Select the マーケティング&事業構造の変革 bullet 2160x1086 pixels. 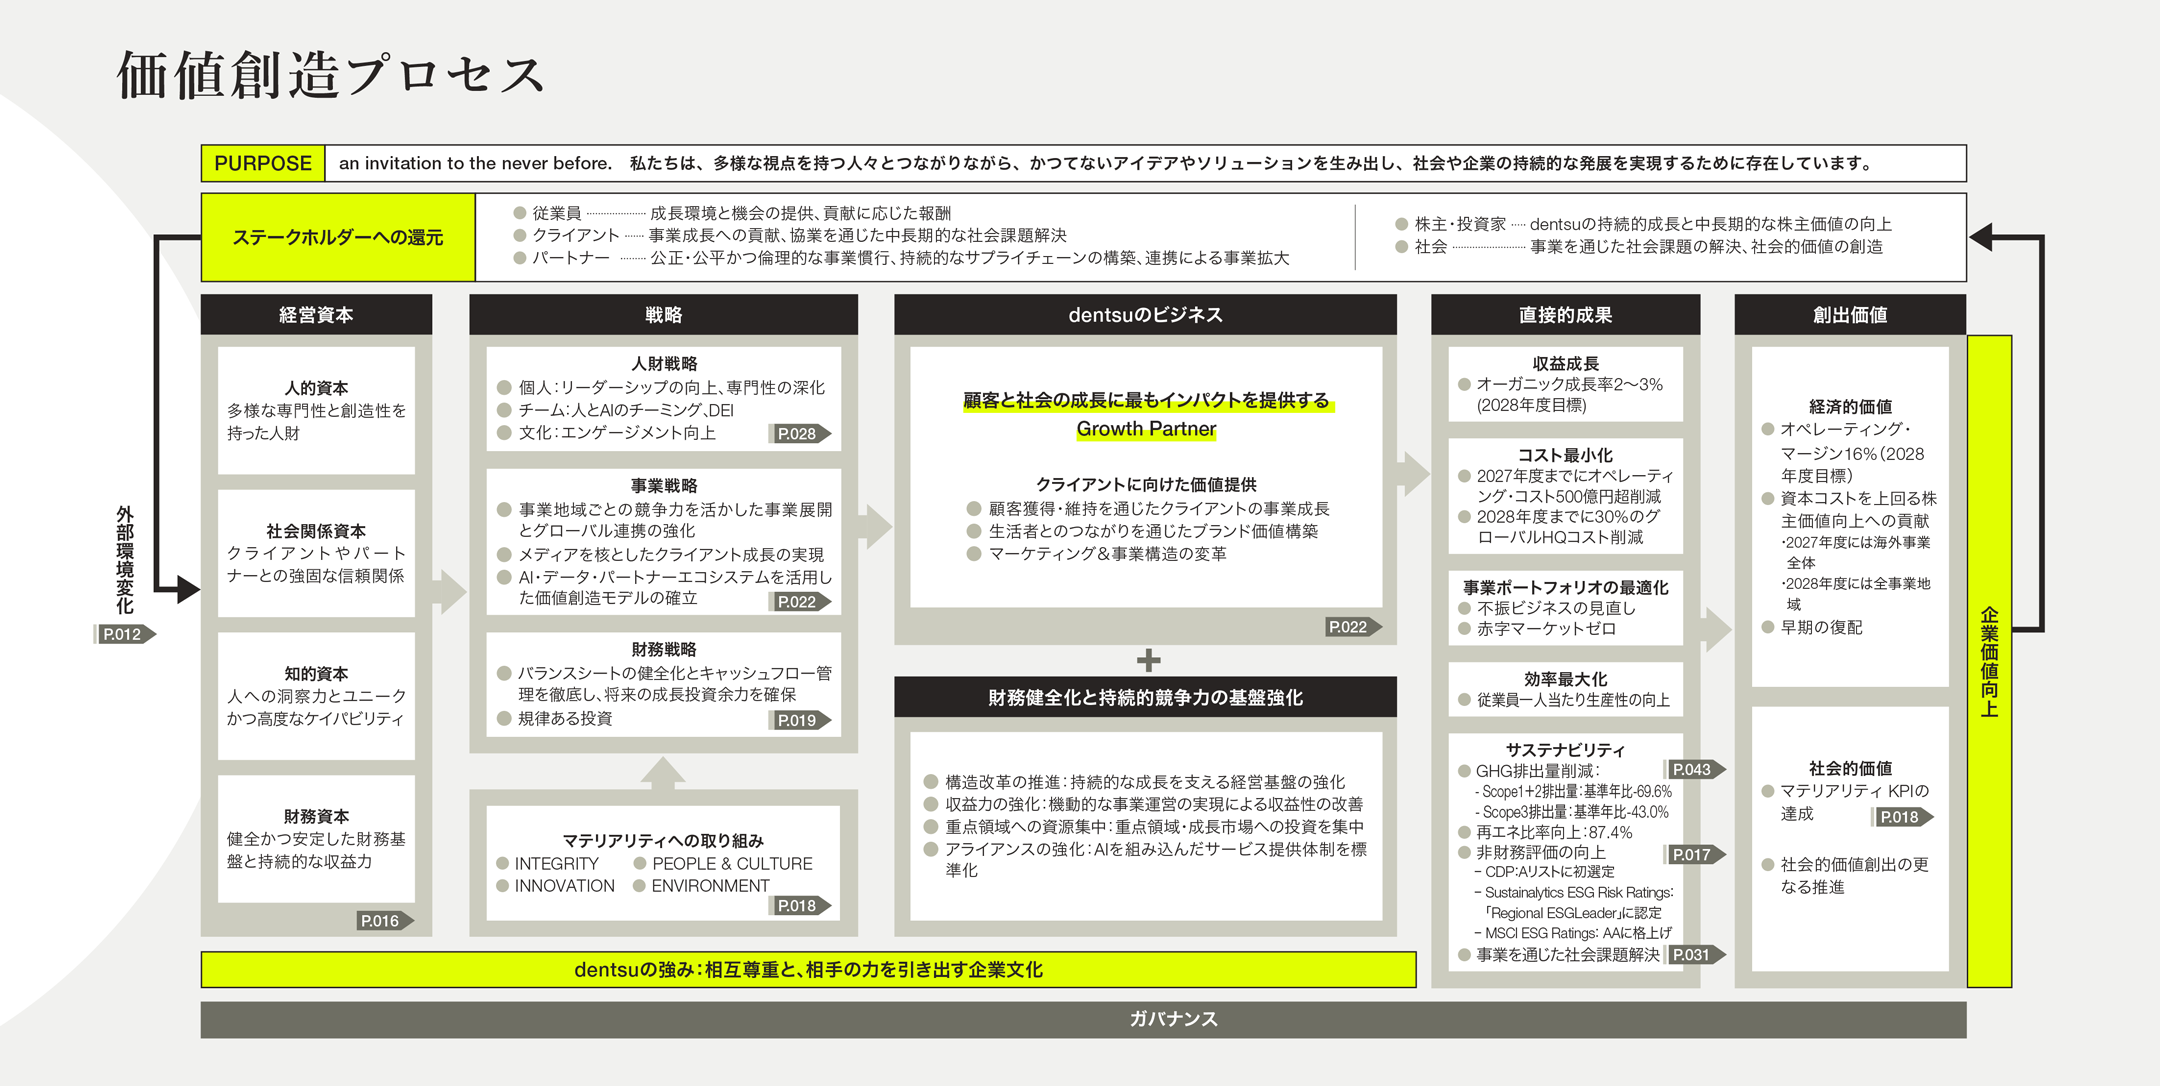tap(1097, 554)
